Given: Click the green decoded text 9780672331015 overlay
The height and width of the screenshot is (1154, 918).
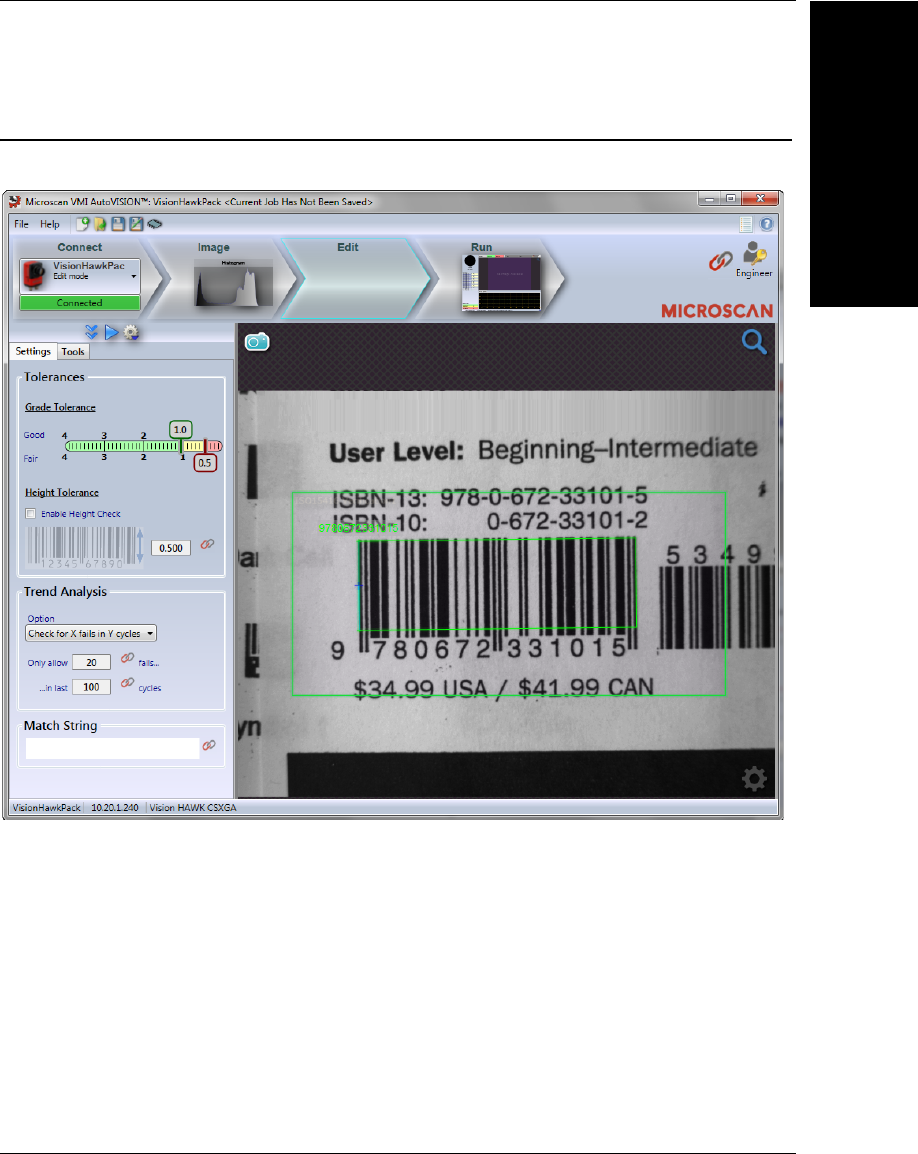Looking at the screenshot, I should click(359, 528).
